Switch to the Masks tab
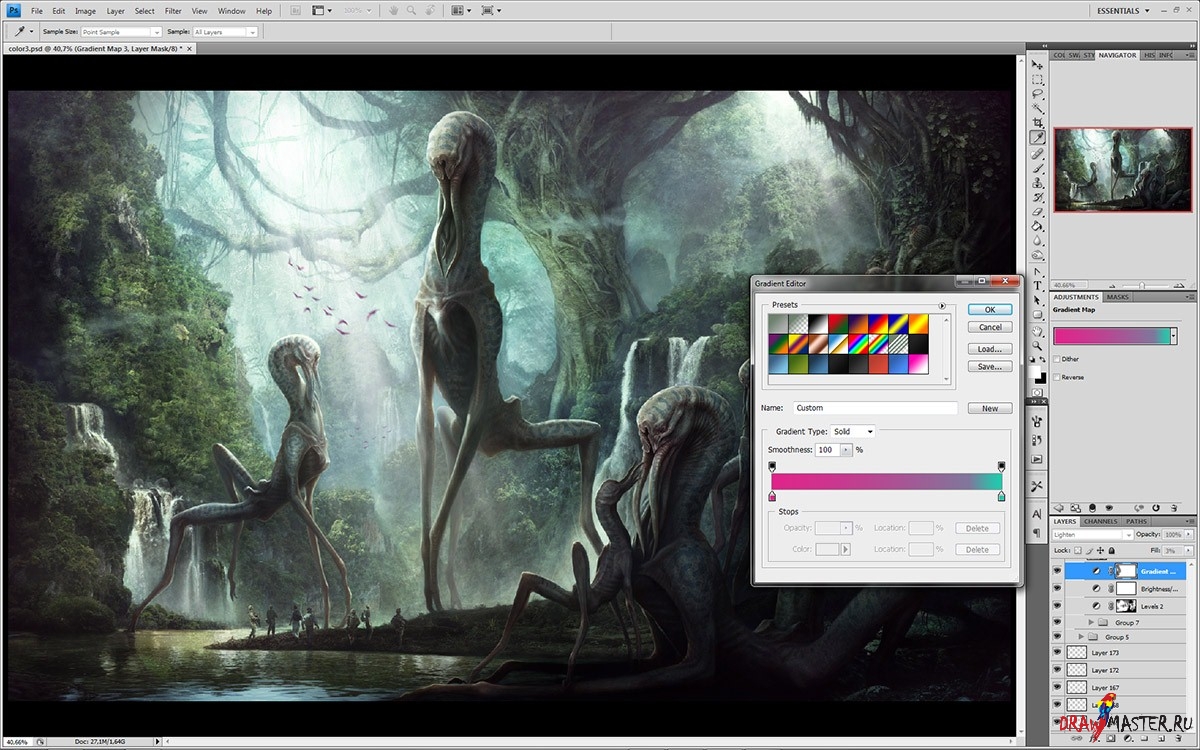Image resolution: width=1200 pixels, height=750 pixels. (x=1117, y=297)
